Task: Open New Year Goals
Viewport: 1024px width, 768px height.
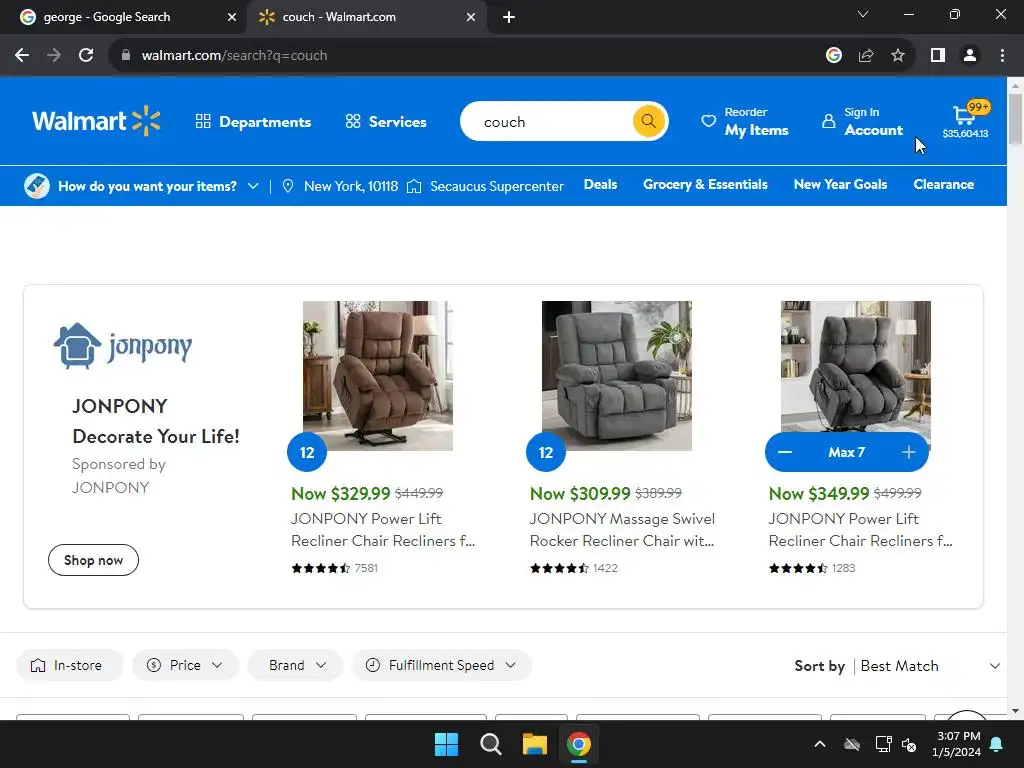Action: (840, 185)
